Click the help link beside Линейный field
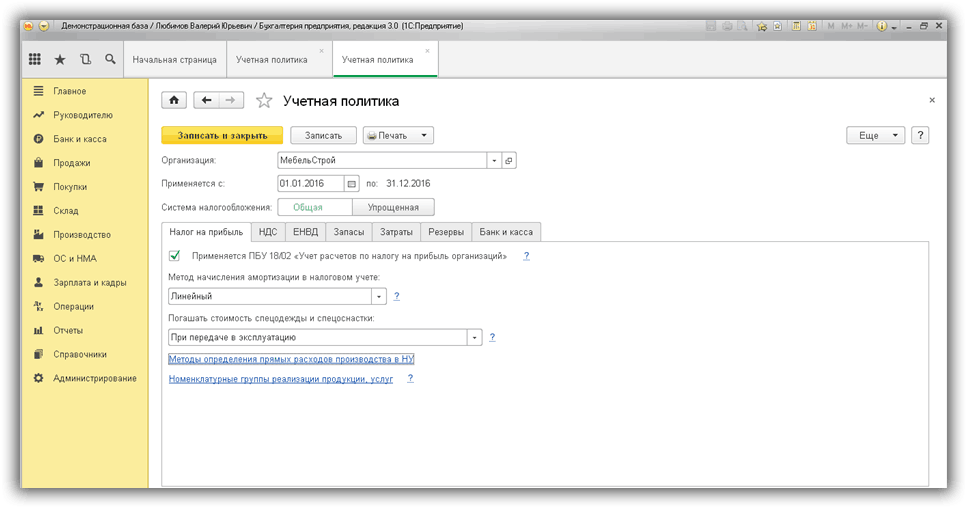 [x=397, y=297]
